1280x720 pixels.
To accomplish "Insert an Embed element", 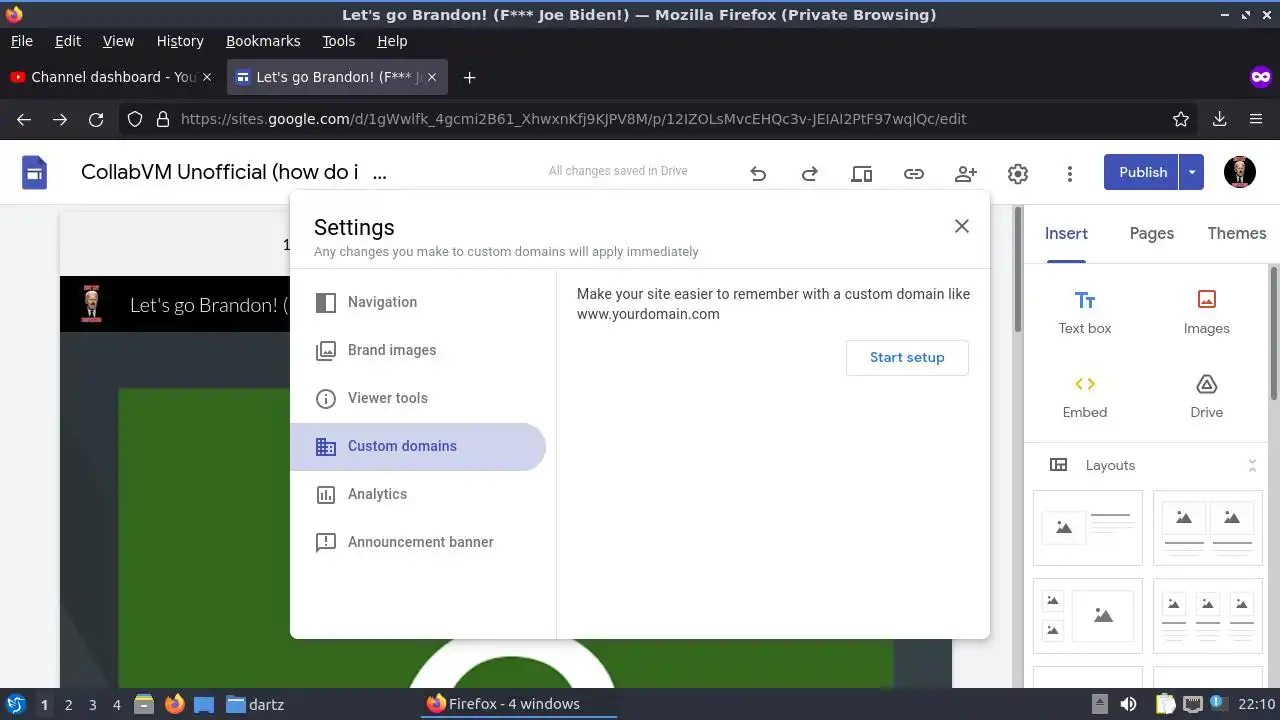I will pyautogui.click(x=1085, y=396).
